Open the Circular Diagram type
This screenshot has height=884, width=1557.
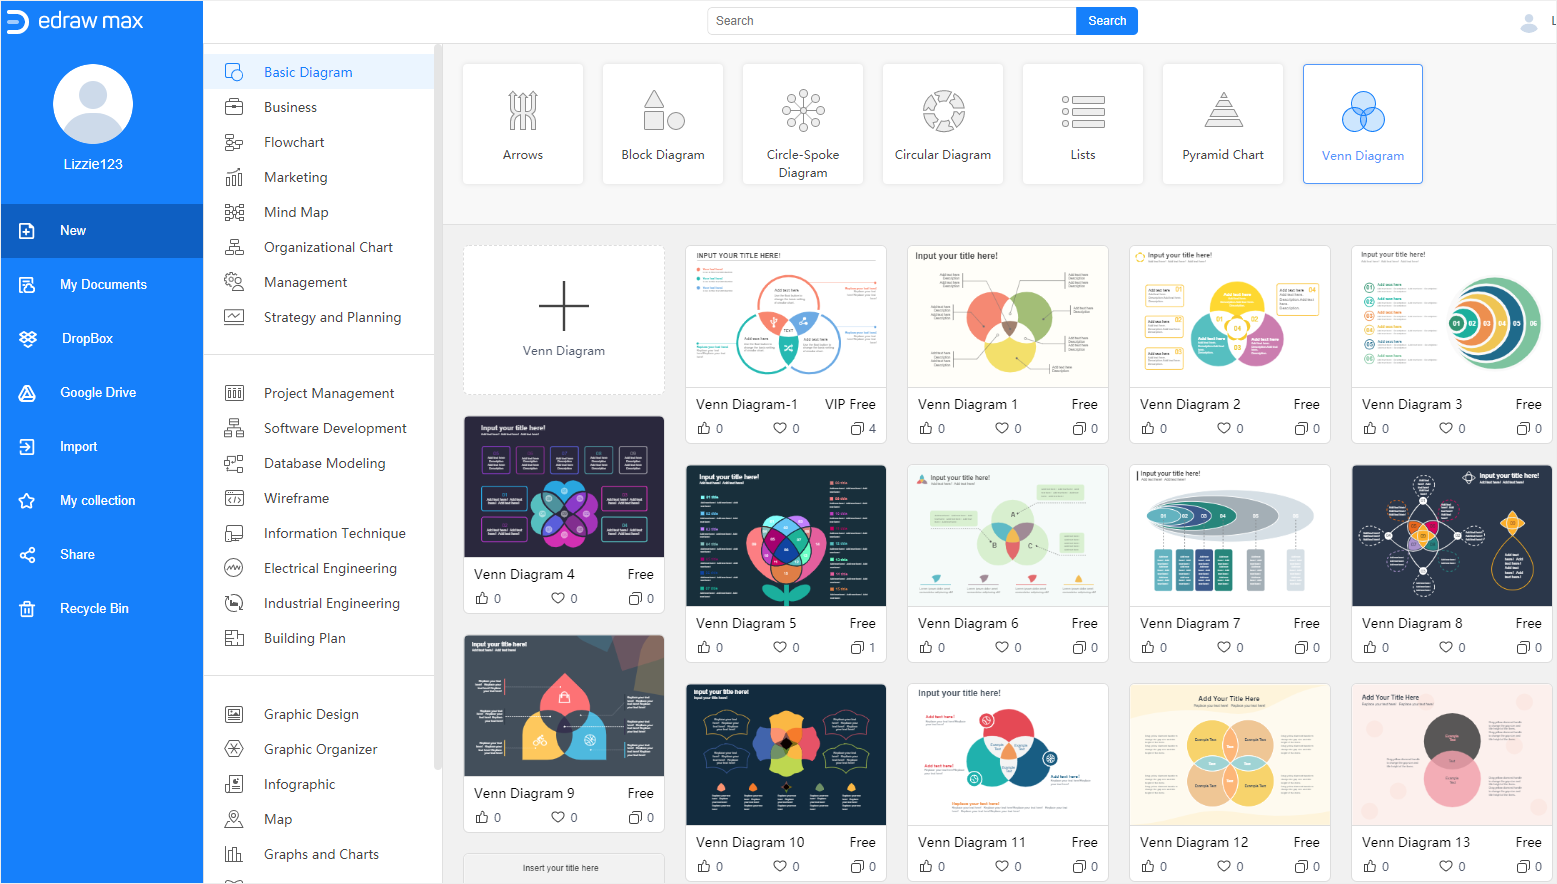[942, 124]
